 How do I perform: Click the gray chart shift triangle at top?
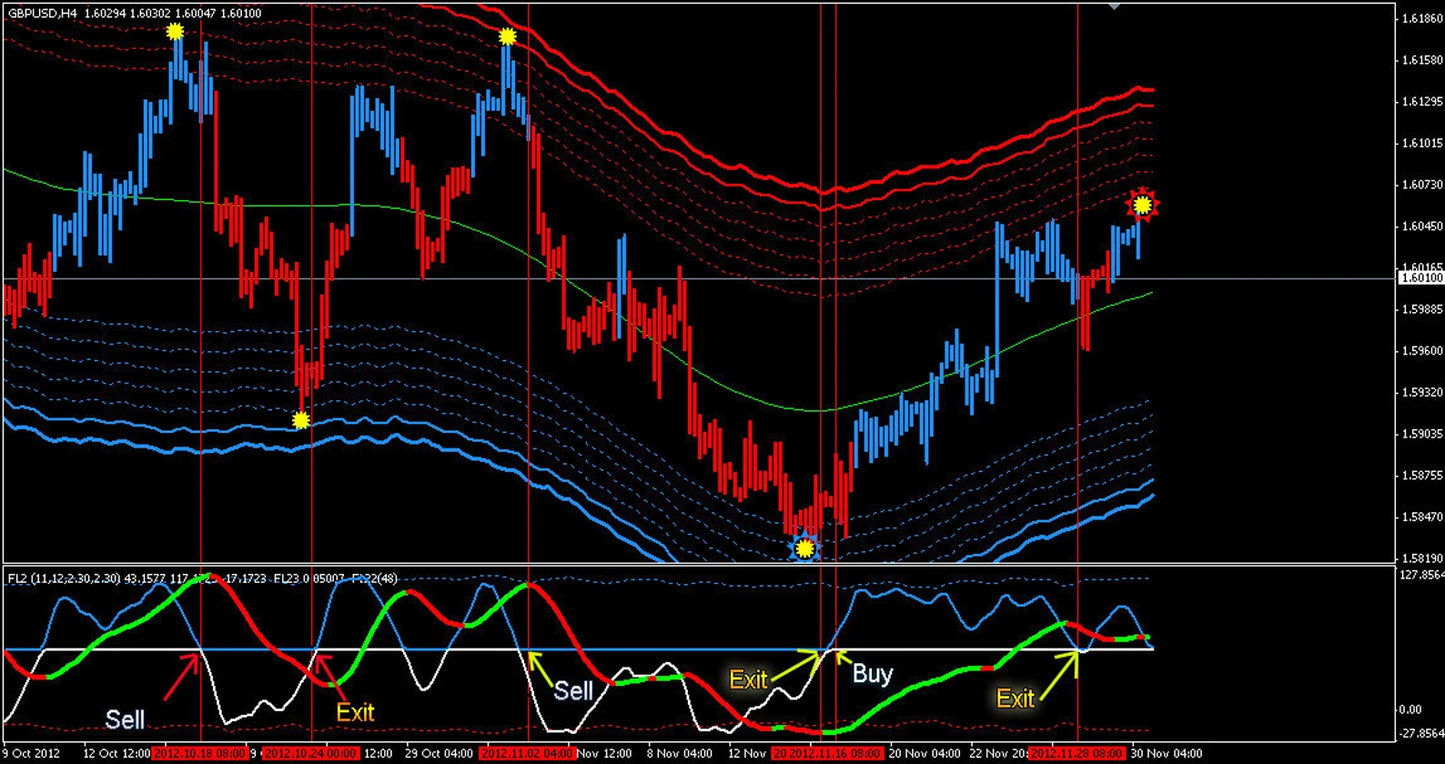[1115, 6]
